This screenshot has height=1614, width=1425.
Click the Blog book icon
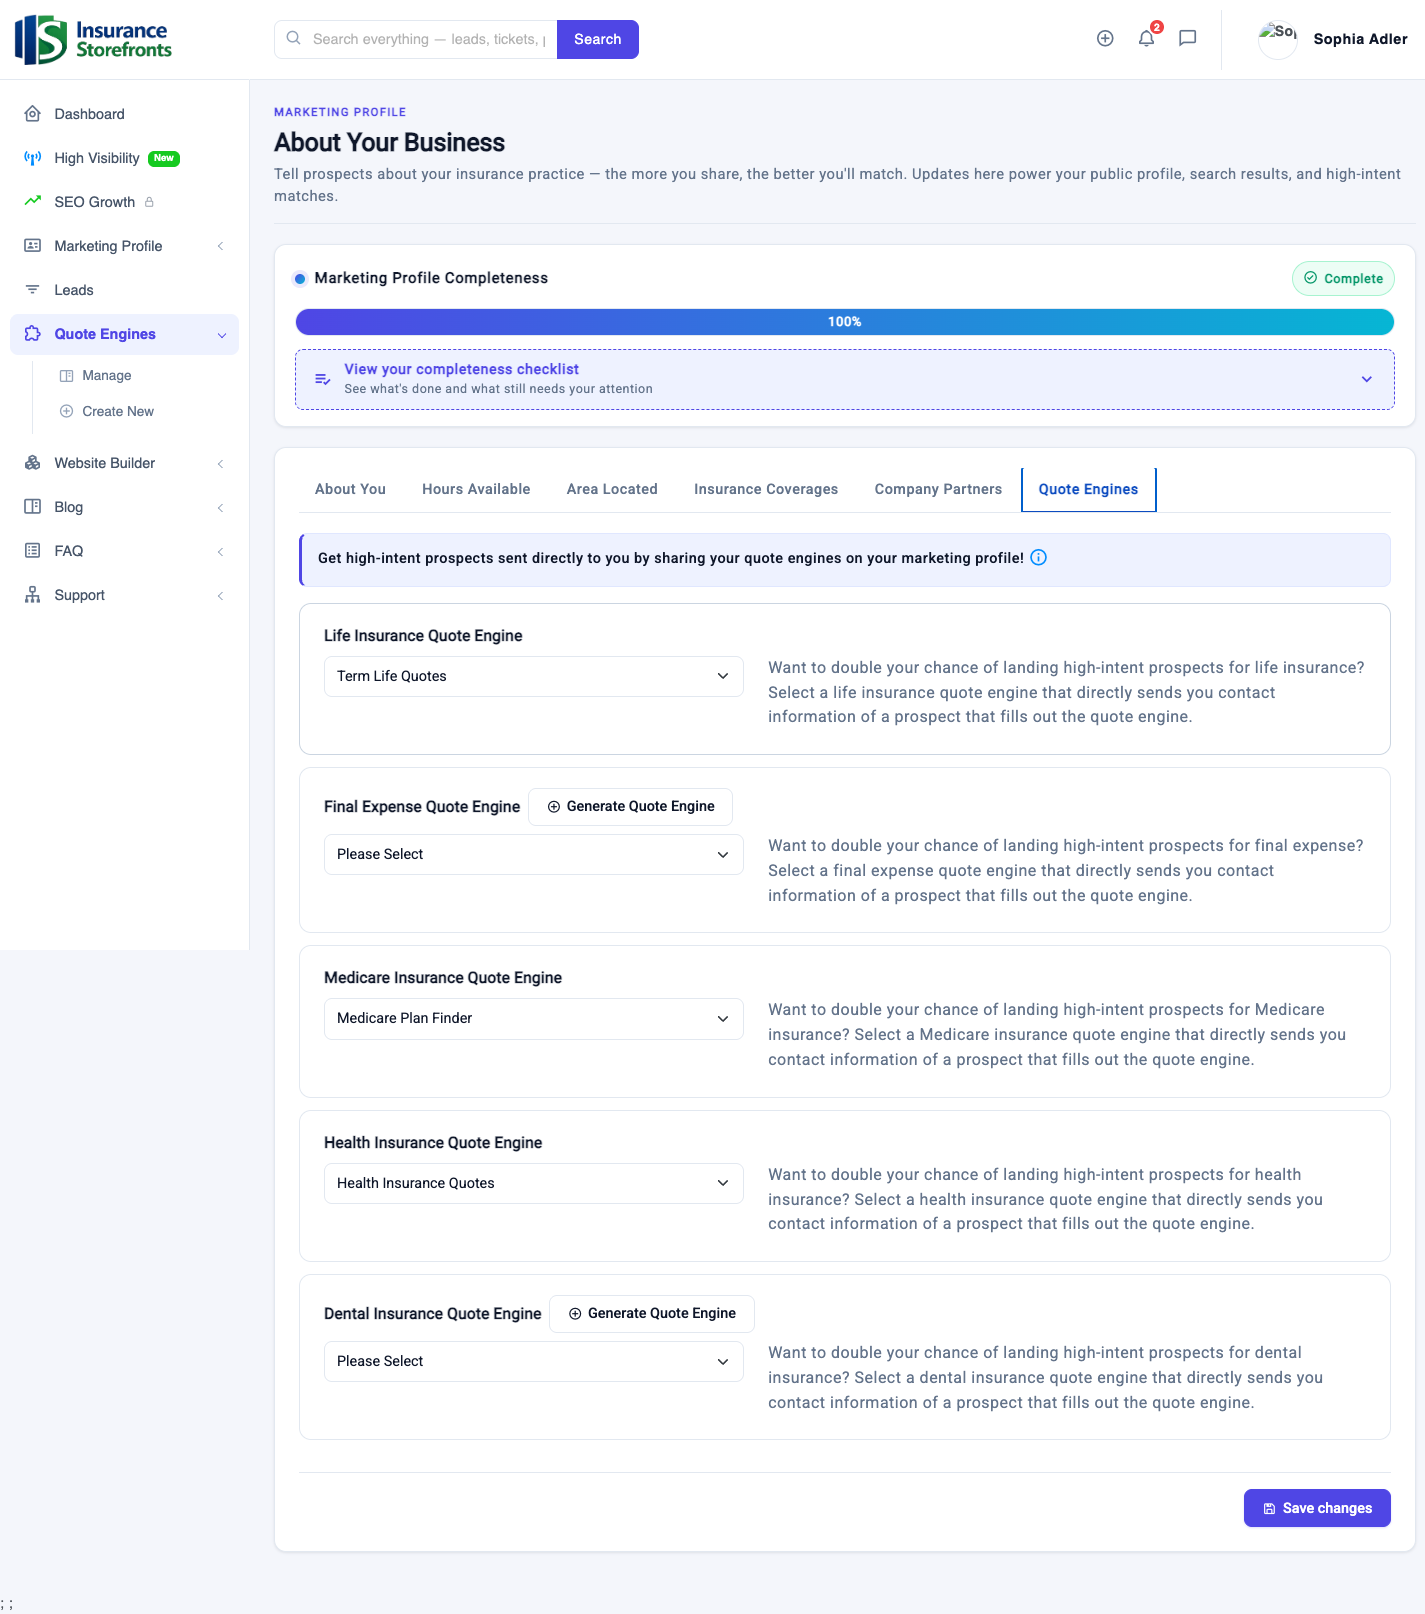(33, 507)
